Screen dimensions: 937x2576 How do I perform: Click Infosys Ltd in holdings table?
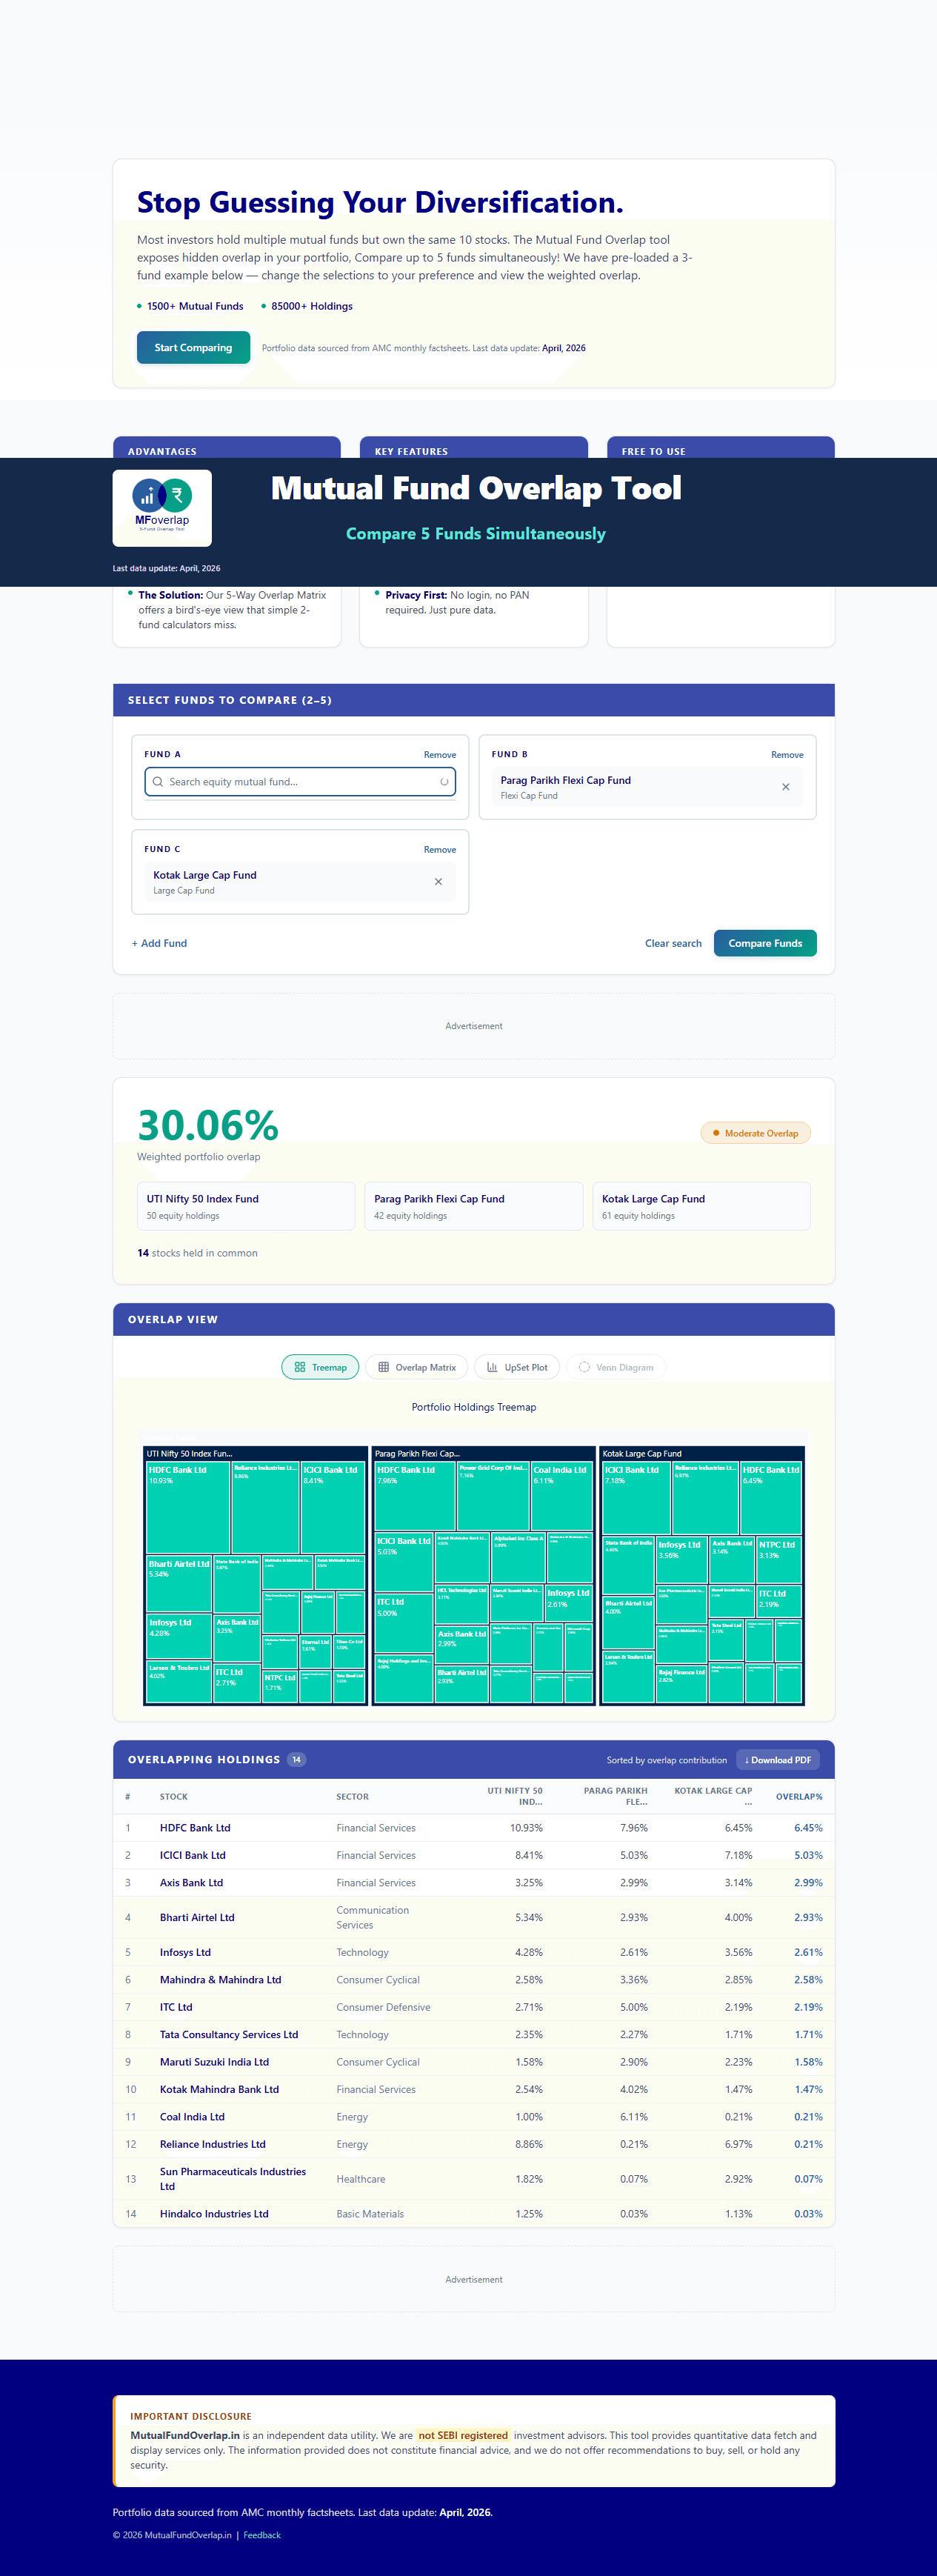(x=185, y=1952)
